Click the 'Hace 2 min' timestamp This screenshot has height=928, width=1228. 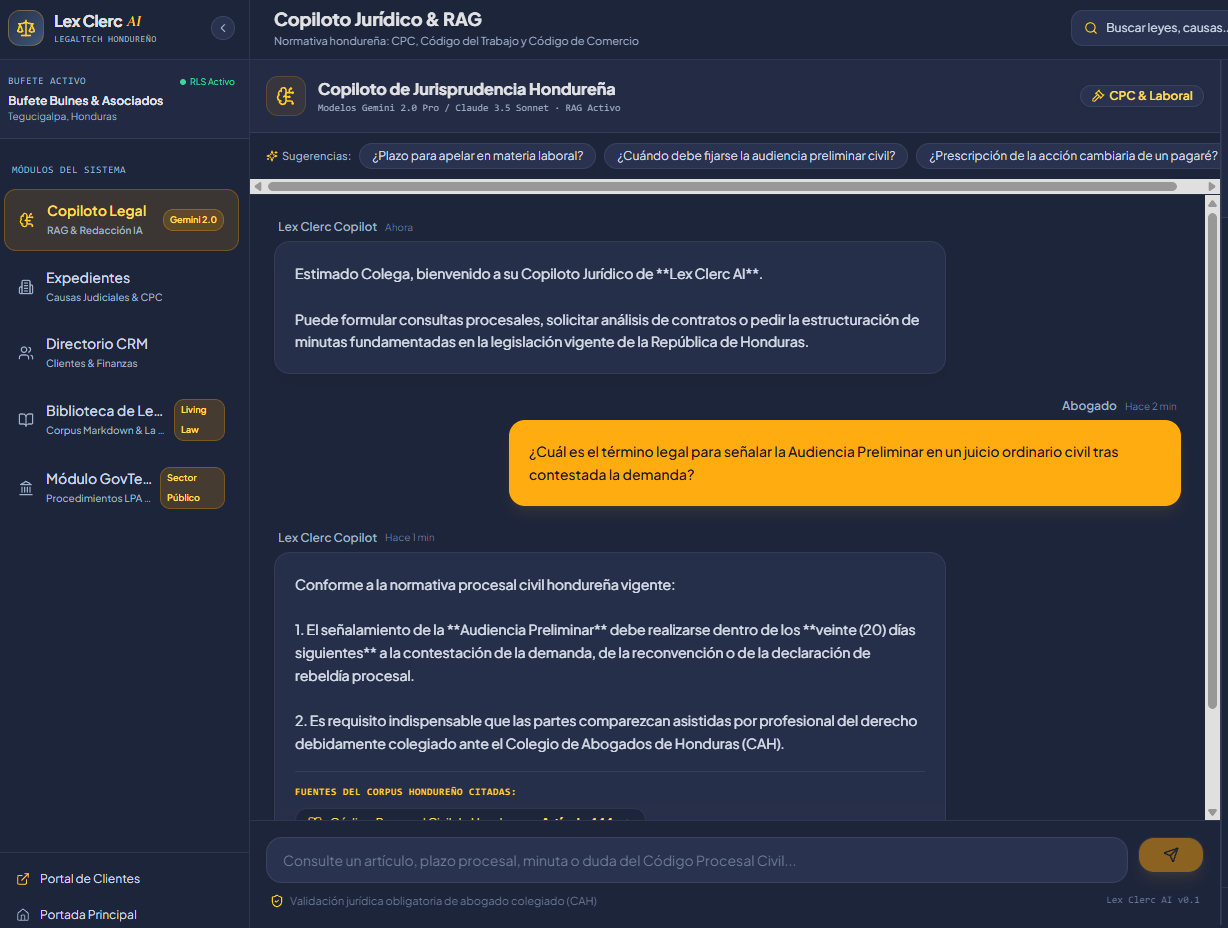click(x=1151, y=407)
